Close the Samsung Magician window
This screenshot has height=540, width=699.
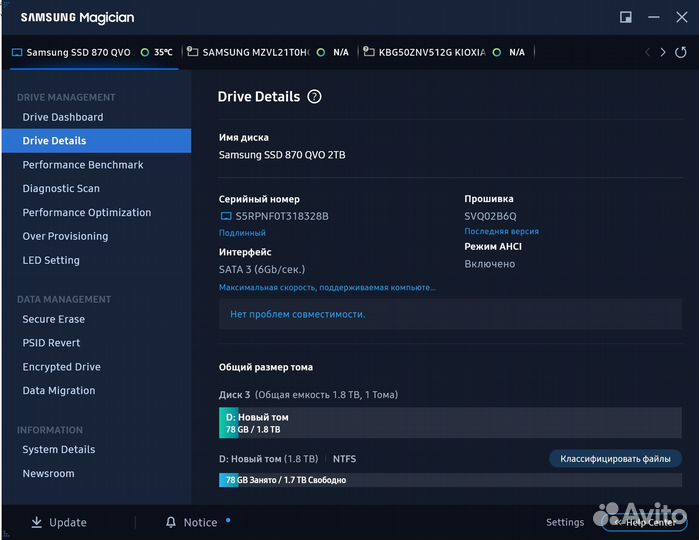pos(681,17)
